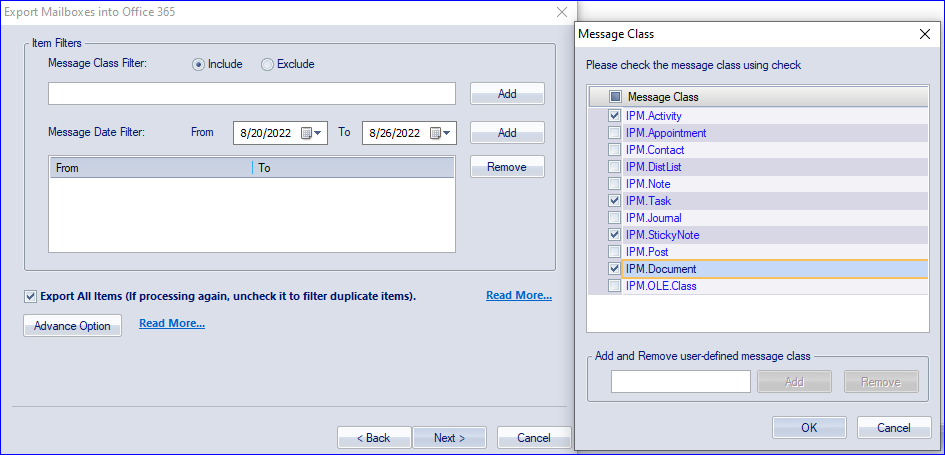The height and width of the screenshot is (455, 945).
Task: Click the Advance Option button
Action: (x=72, y=326)
